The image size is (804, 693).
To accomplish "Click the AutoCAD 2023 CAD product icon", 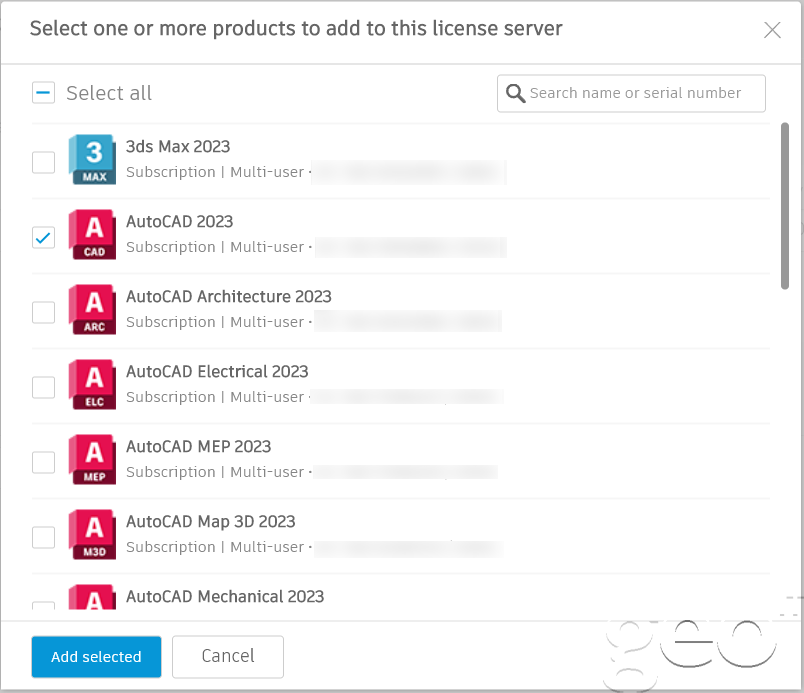I will click(x=92, y=234).
